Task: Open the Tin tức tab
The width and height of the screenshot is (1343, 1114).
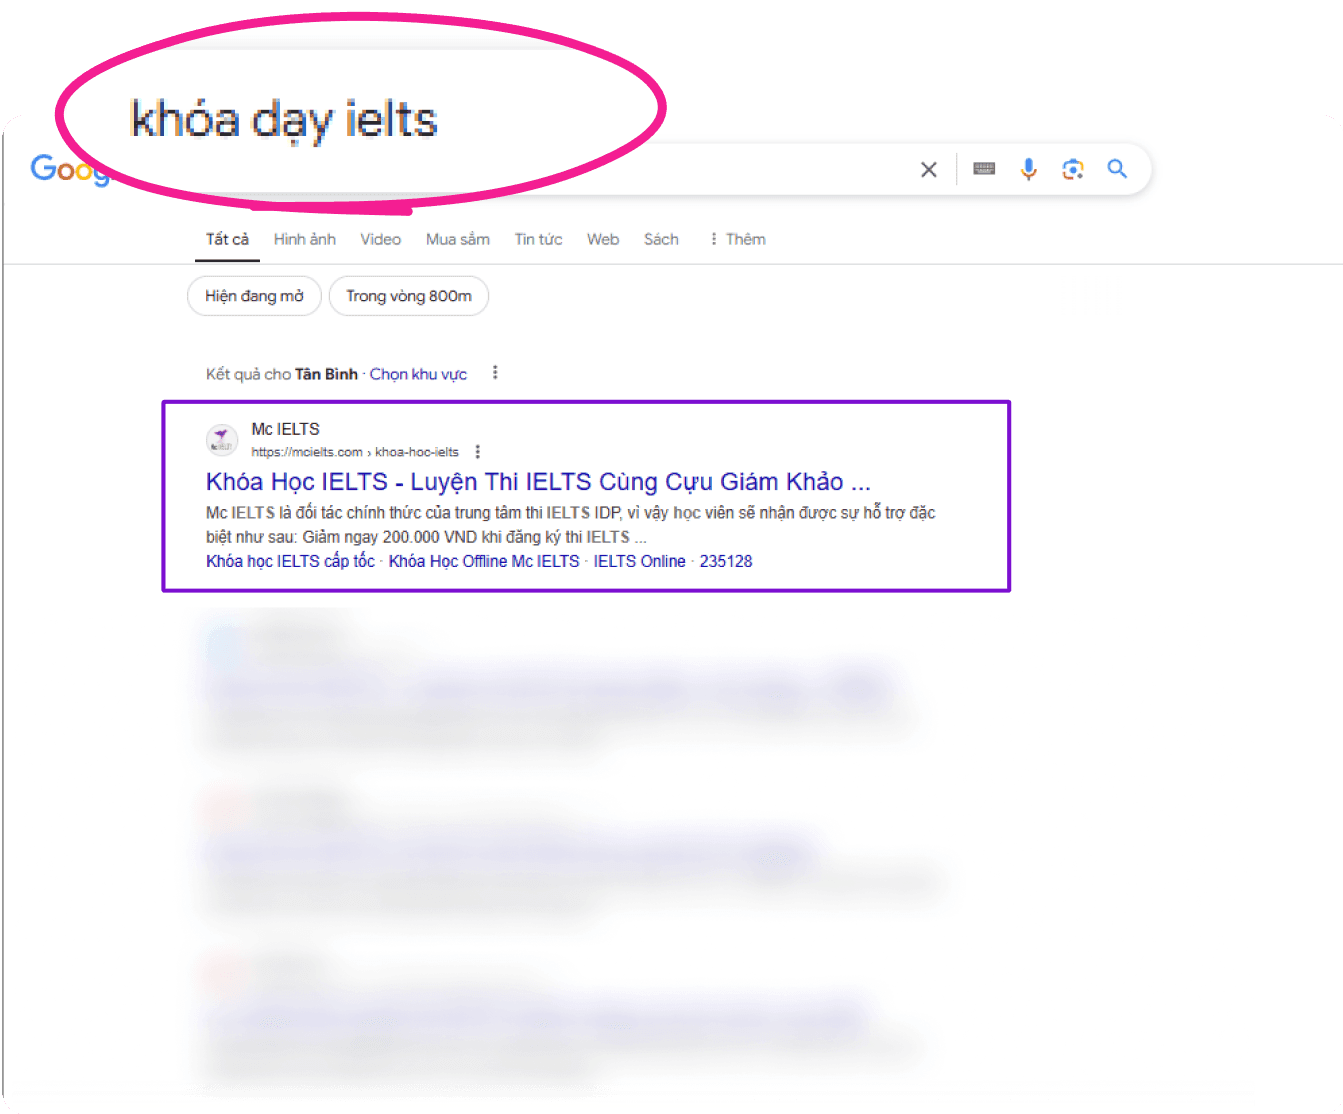Action: tap(538, 239)
